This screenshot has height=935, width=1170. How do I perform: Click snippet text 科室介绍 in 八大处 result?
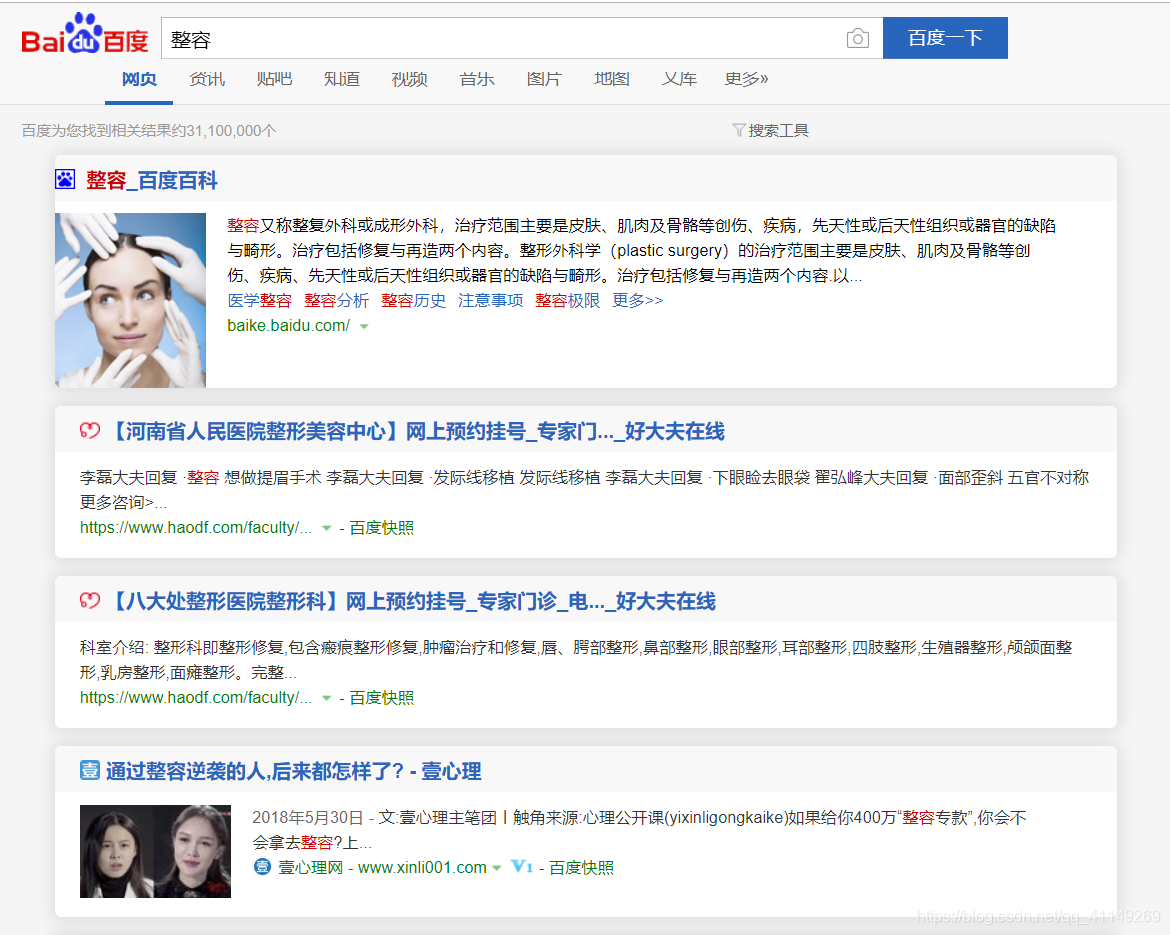113,648
